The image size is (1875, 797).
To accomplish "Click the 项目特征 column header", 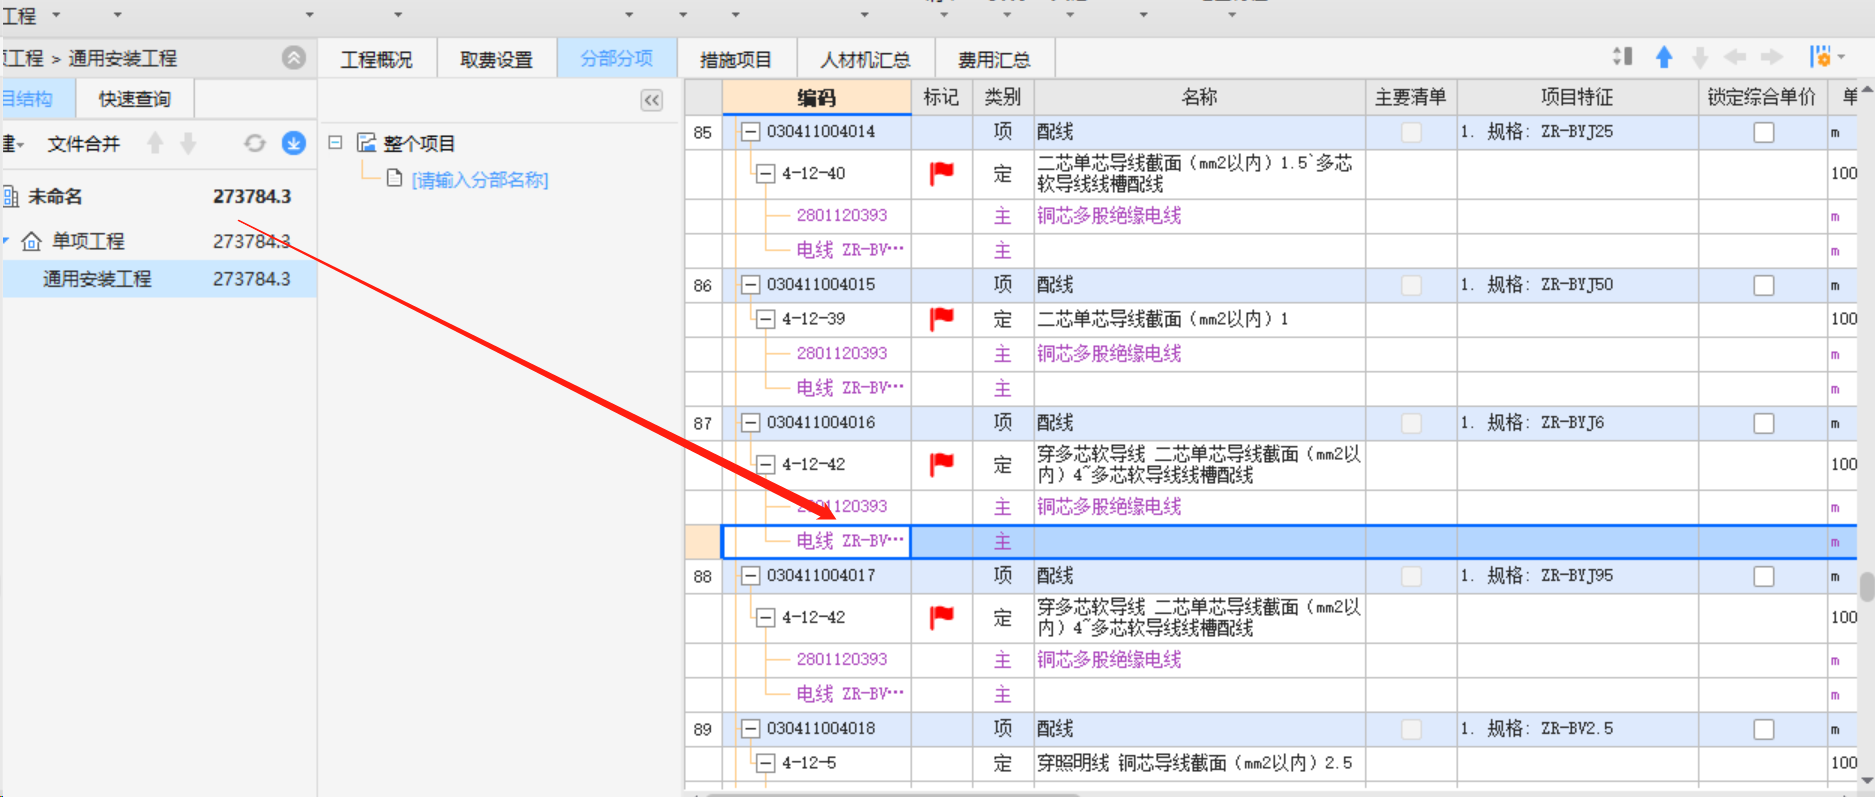I will click(x=1577, y=97).
